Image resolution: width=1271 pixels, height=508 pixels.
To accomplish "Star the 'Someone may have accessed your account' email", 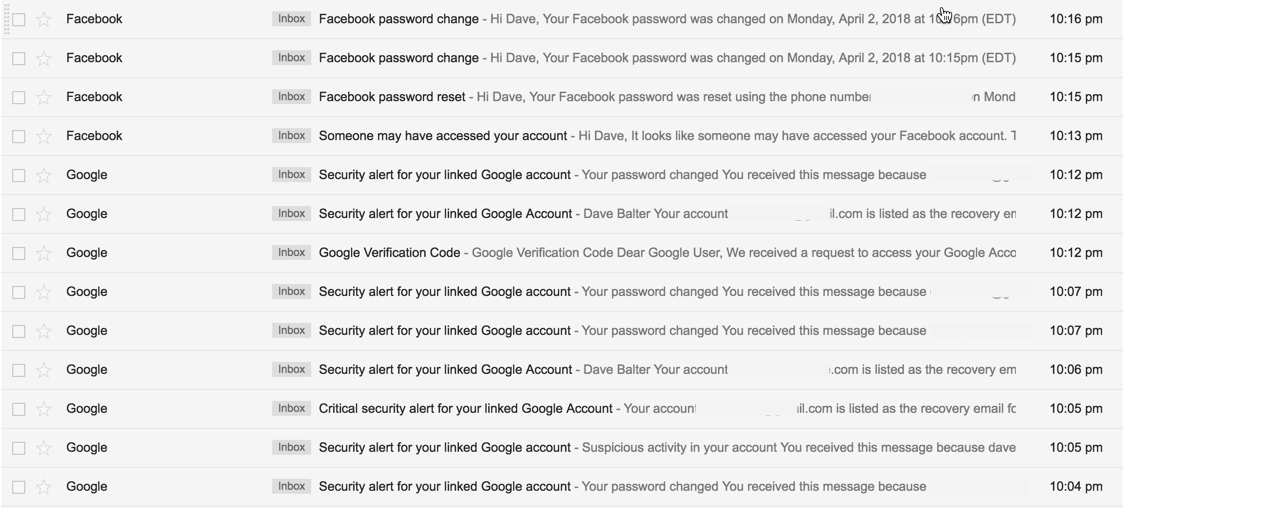I will pyautogui.click(x=43, y=137).
